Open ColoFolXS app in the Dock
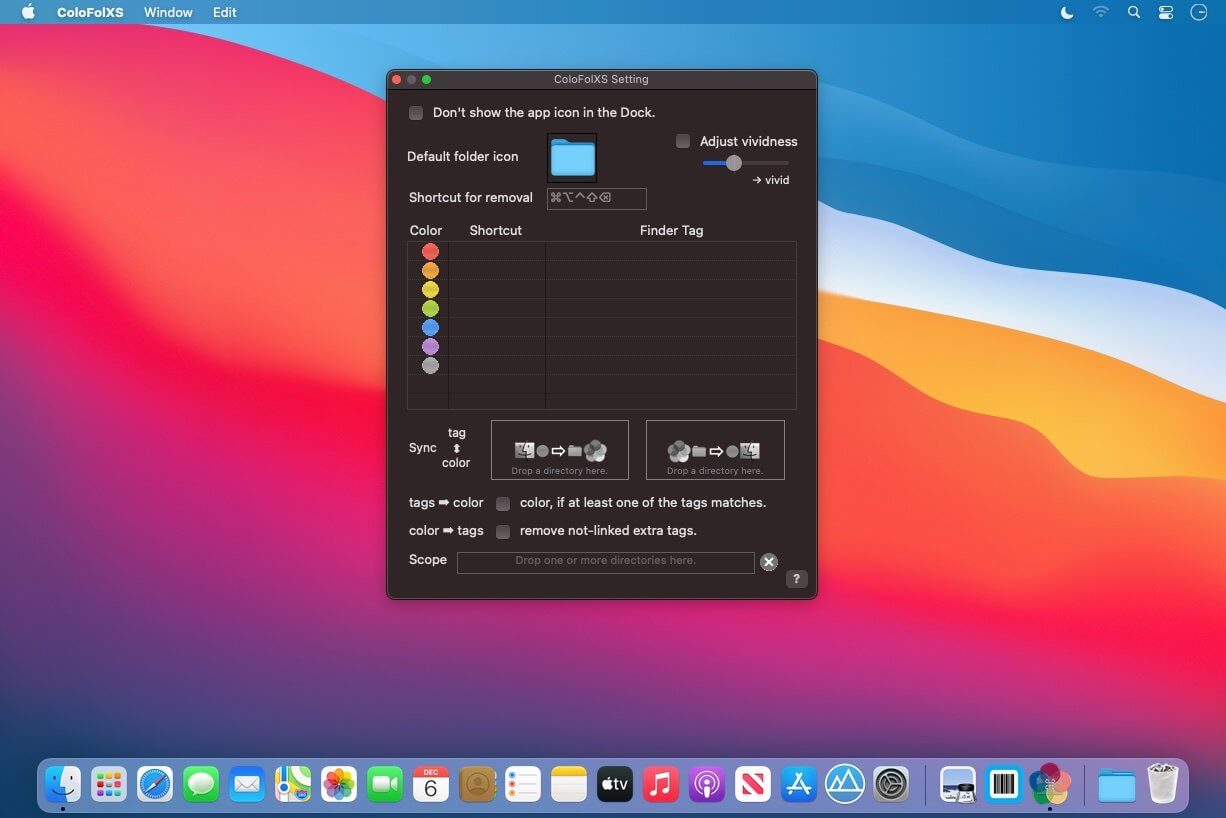 (x=1050, y=785)
